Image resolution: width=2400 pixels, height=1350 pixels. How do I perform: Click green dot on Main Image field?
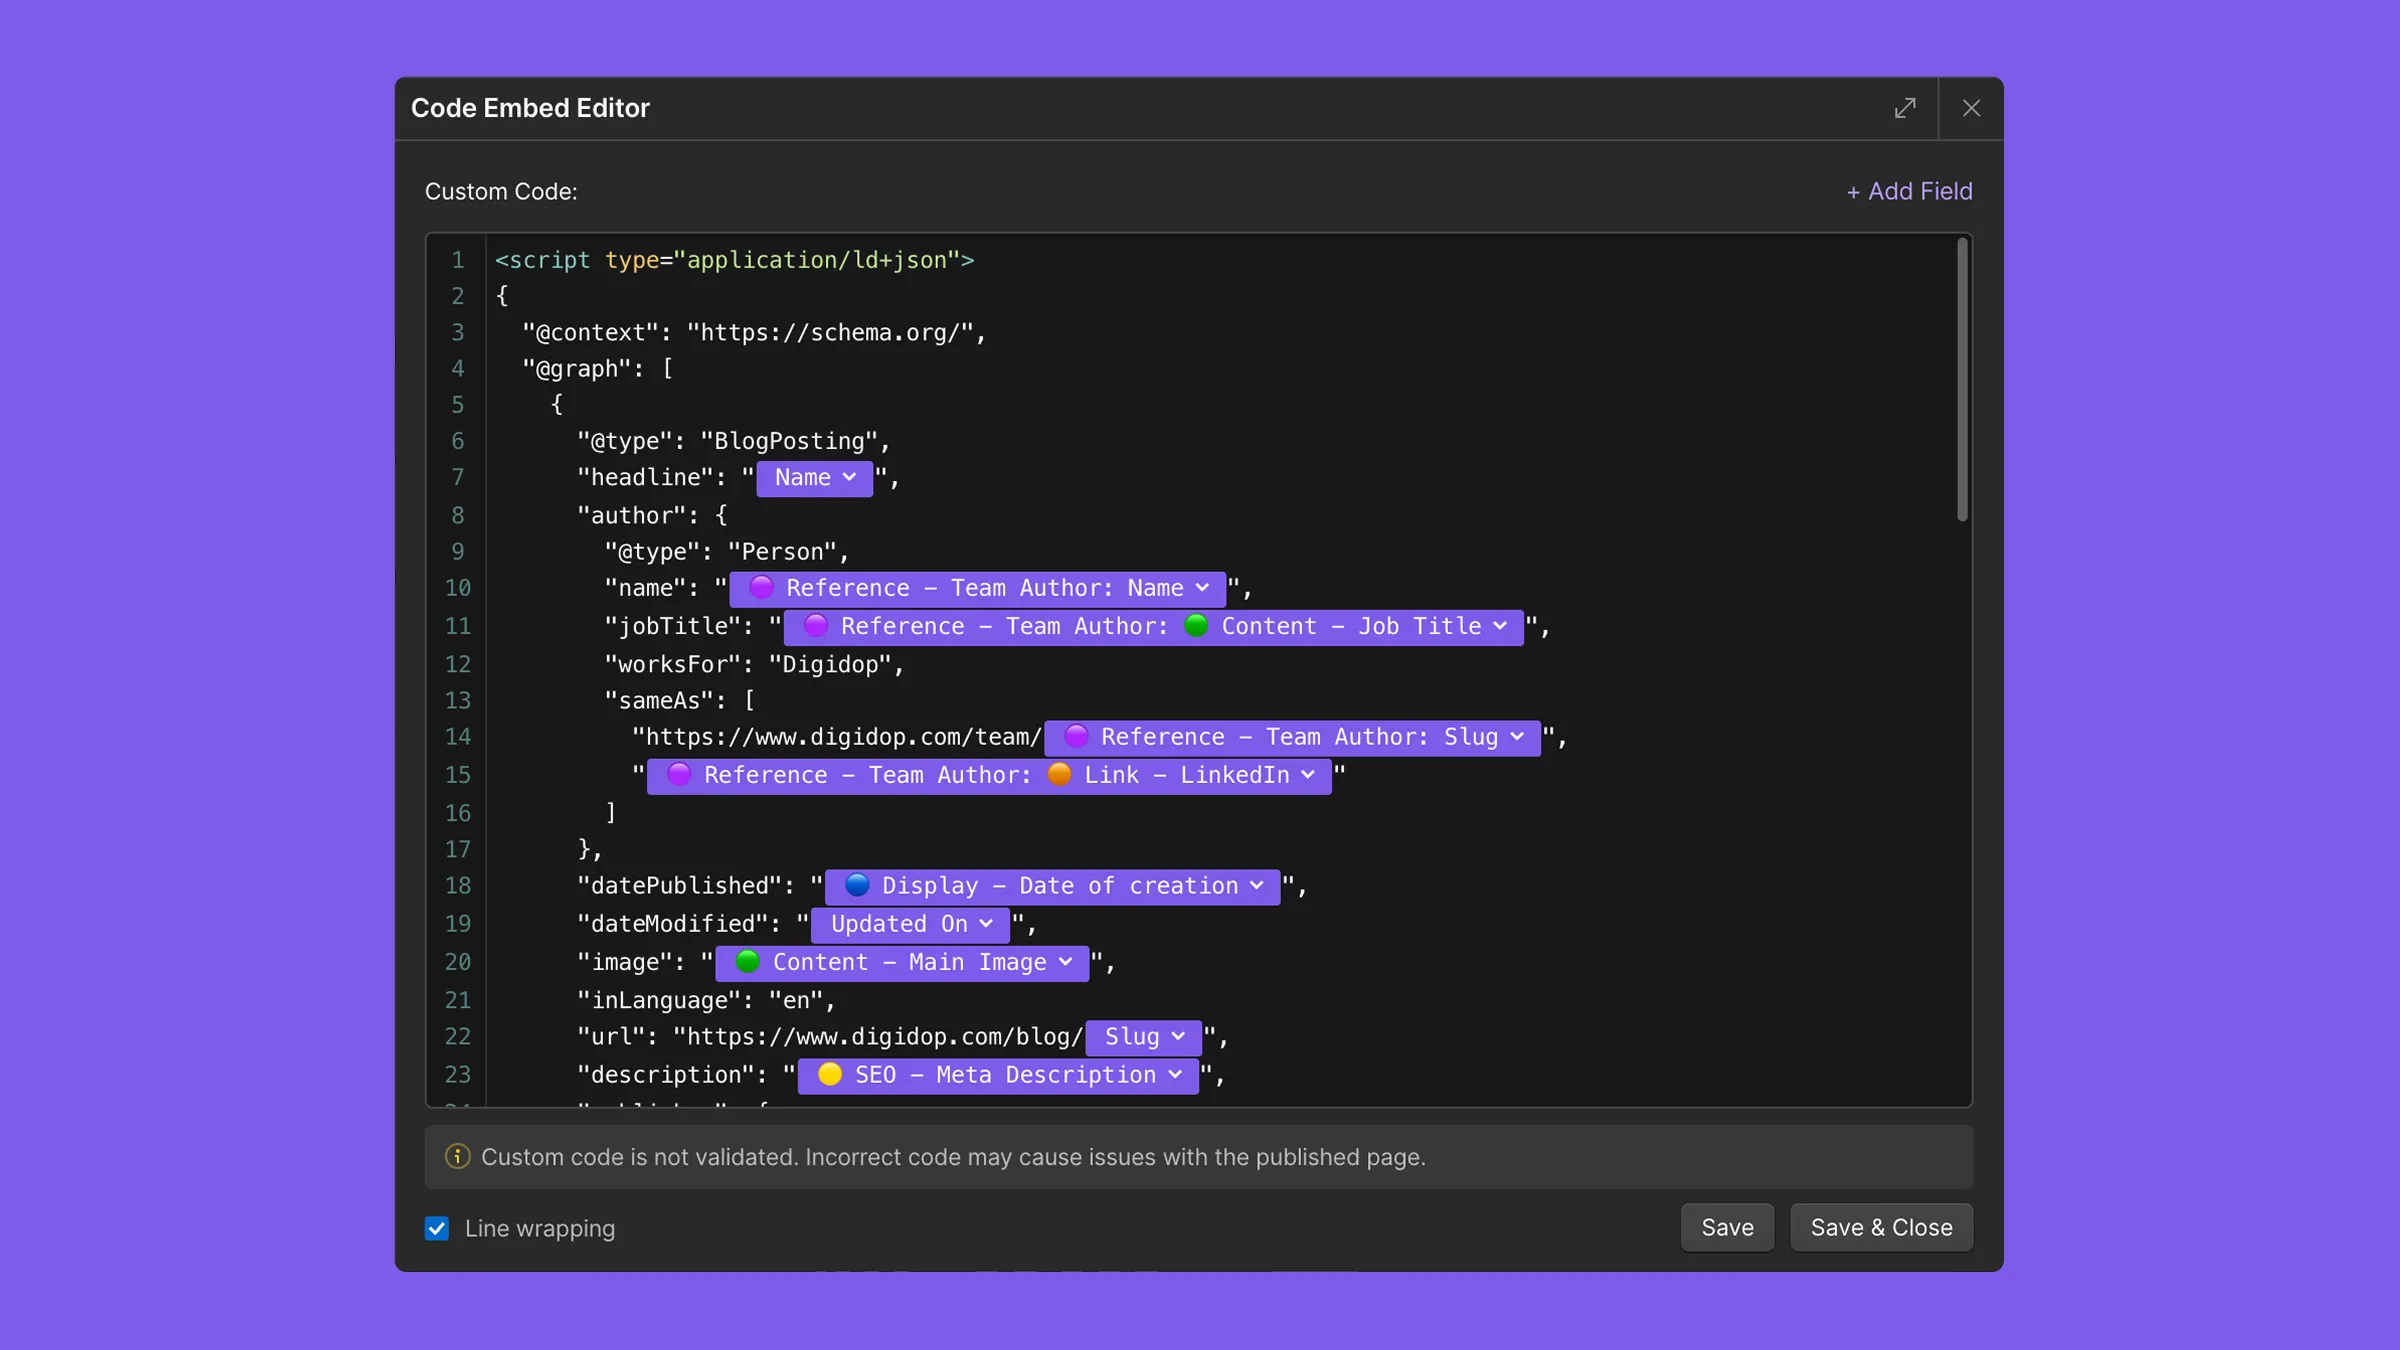tap(747, 962)
